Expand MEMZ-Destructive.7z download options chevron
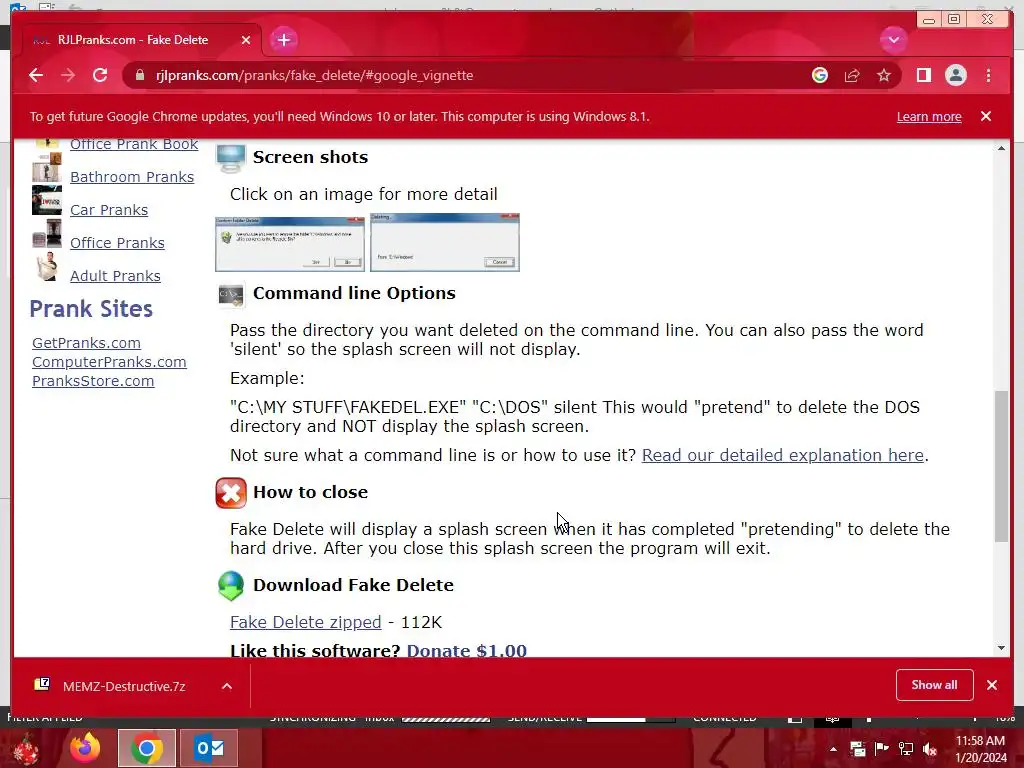This screenshot has height=768, width=1024. (227, 686)
